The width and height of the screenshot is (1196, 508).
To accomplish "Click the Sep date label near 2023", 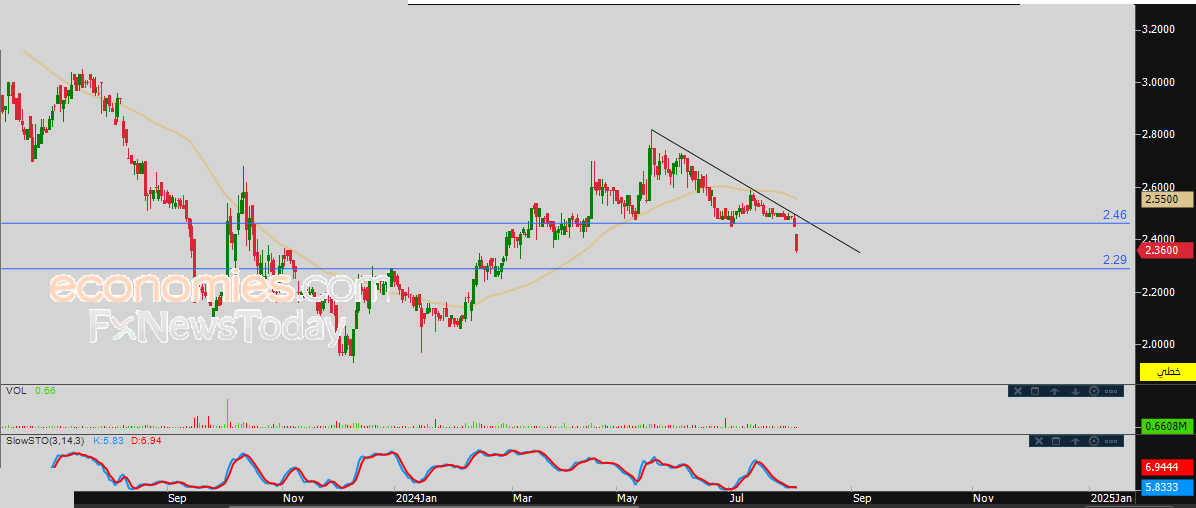I will [x=177, y=499].
